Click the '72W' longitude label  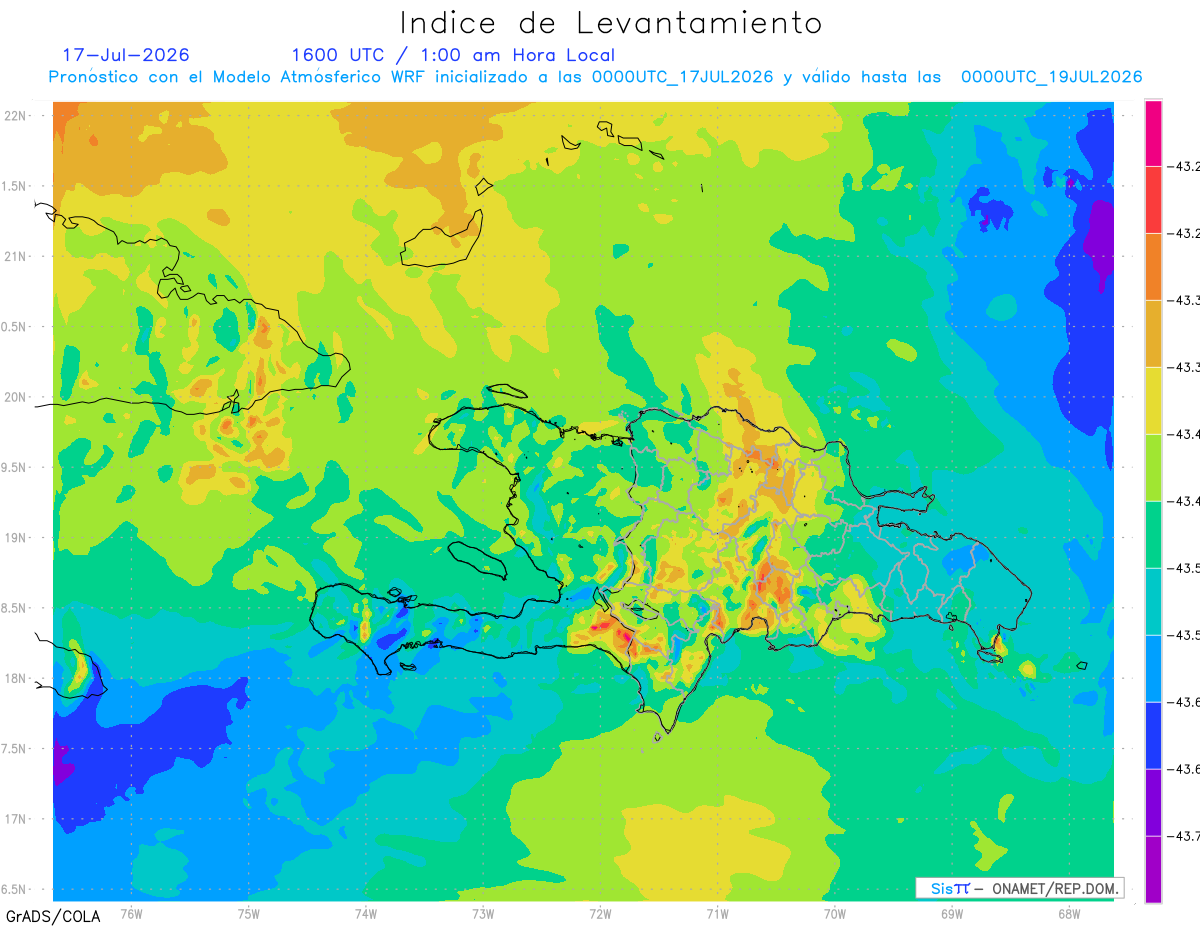pyautogui.click(x=600, y=913)
